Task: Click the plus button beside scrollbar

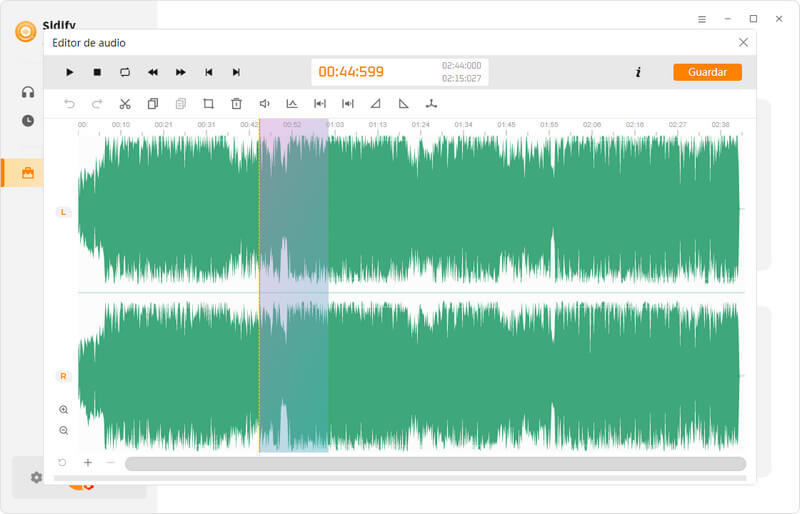Action: point(88,463)
